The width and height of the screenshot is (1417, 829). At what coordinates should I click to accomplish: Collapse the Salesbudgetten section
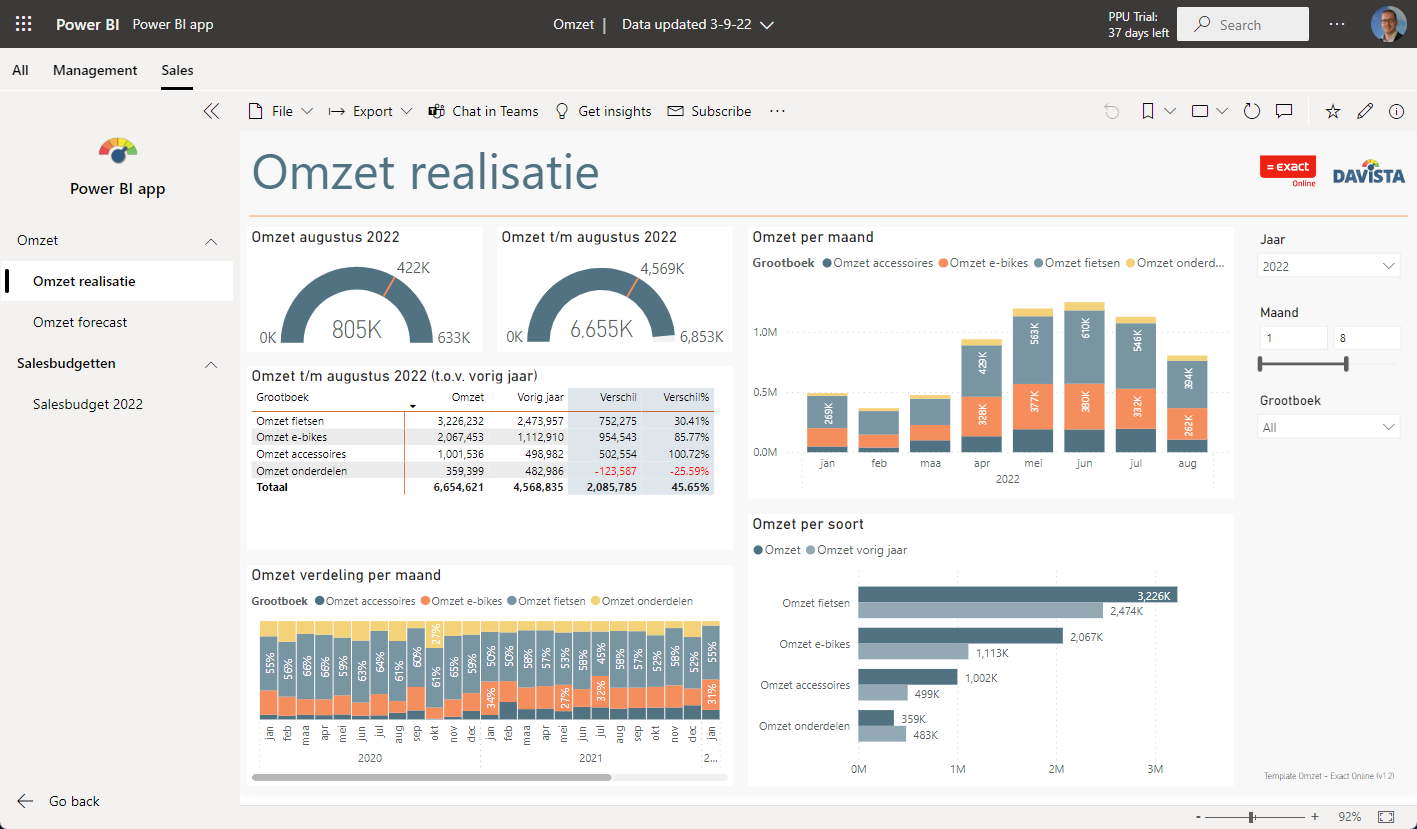click(x=210, y=364)
